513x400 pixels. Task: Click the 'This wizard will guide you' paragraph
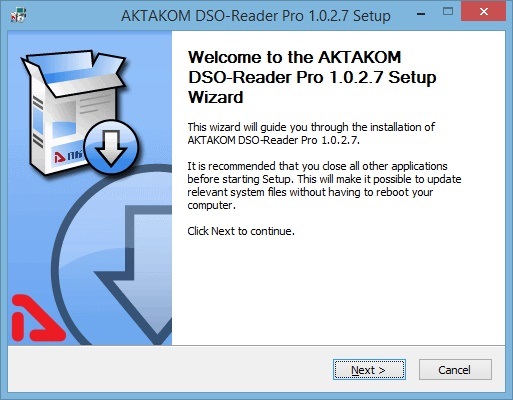[x=311, y=133]
